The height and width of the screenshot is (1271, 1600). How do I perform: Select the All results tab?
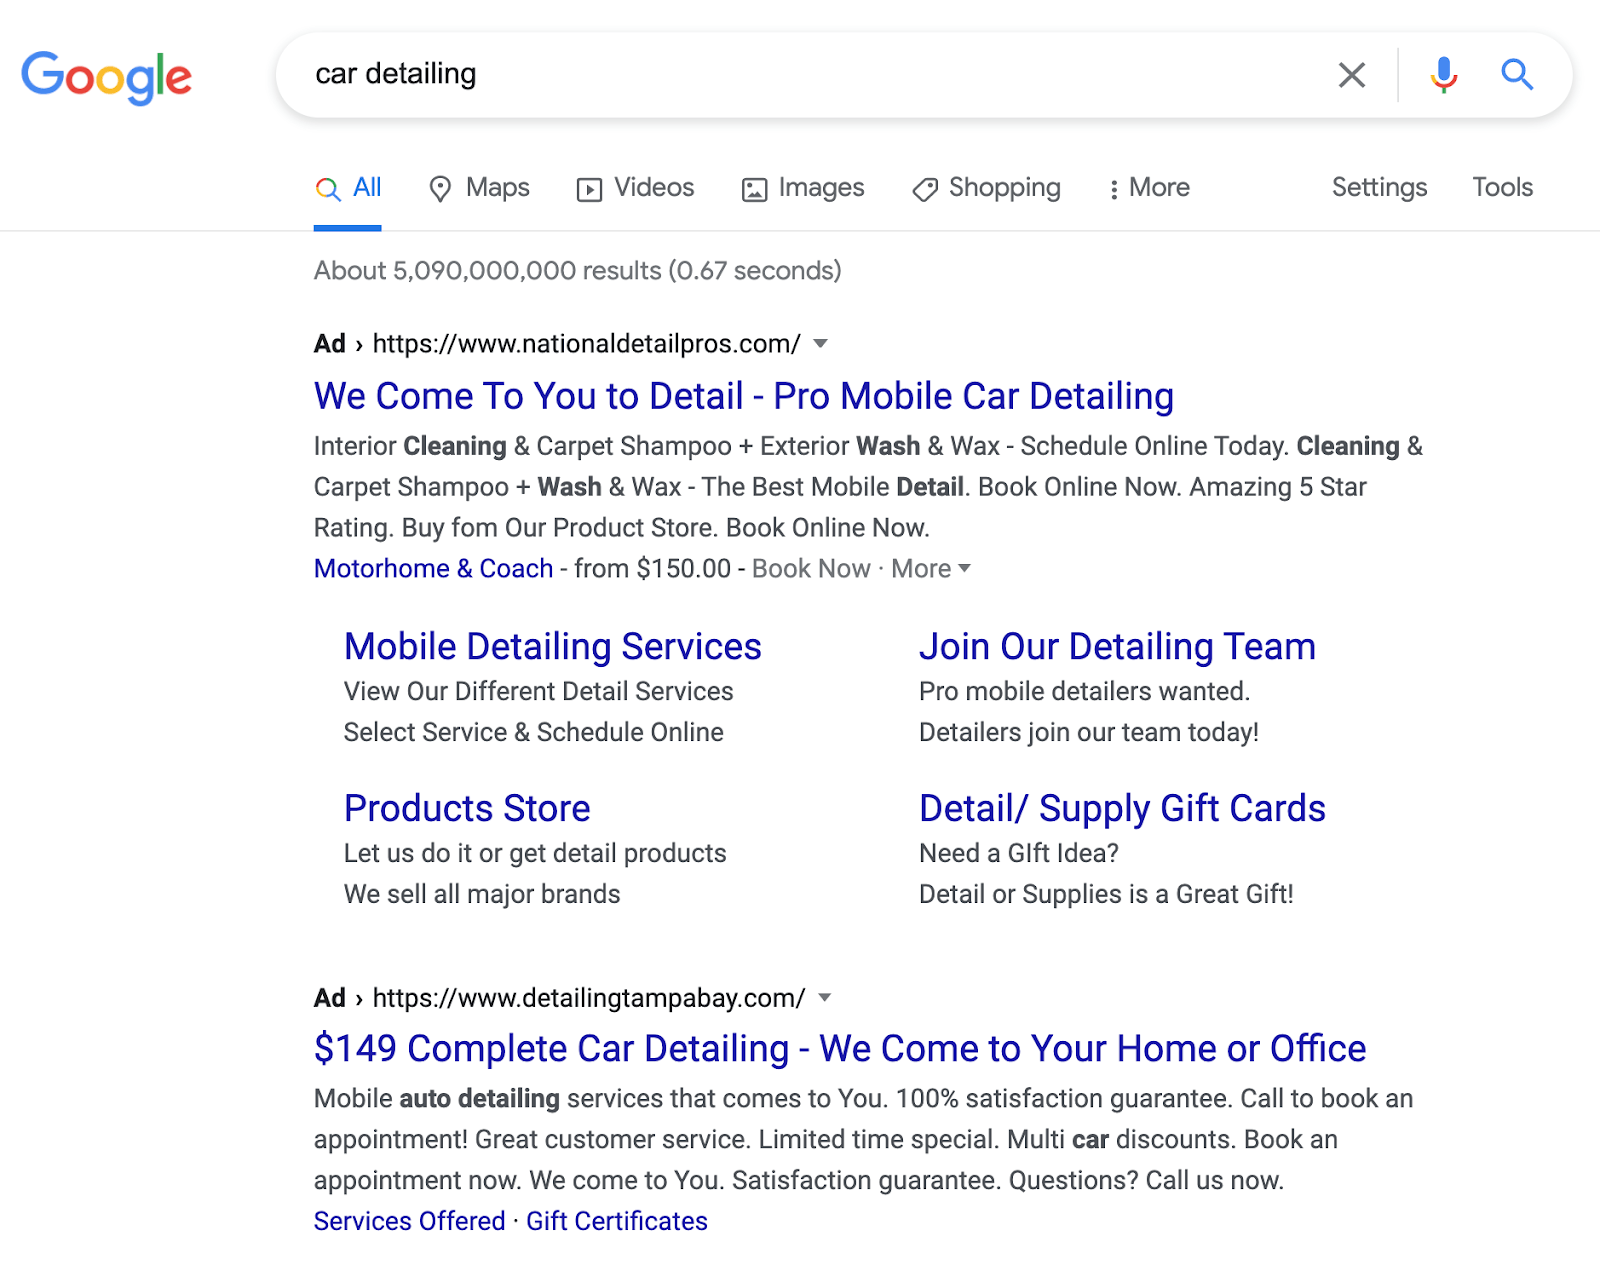coord(348,188)
